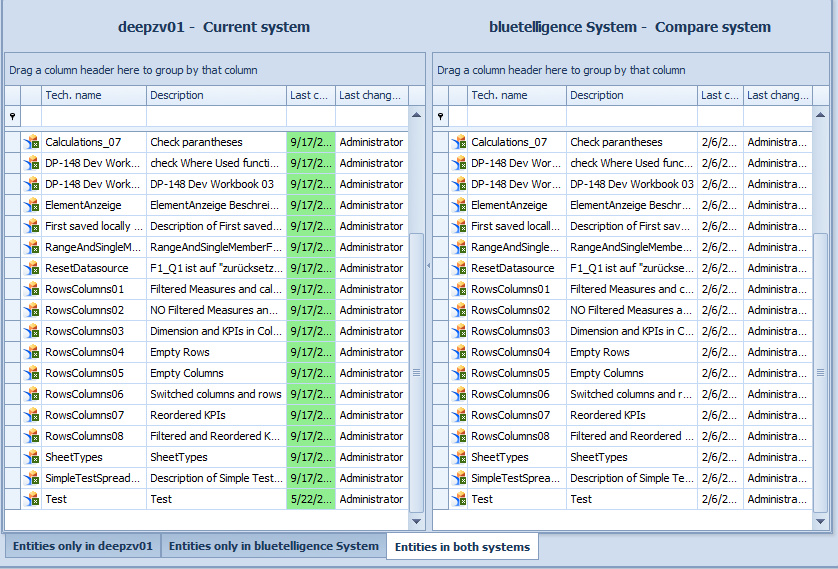The height and width of the screenshot is (569, 838).
Task: Click the ElementAnzeige icon in left grid
Action: (x=31, y=205)
